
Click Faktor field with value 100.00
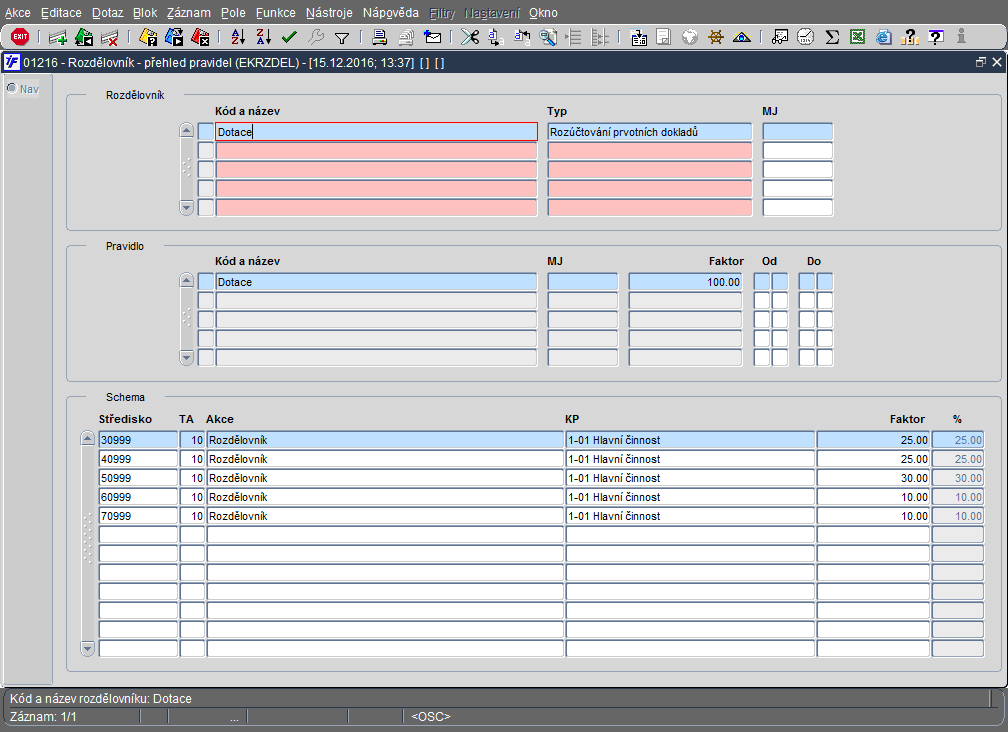(685, 282)
